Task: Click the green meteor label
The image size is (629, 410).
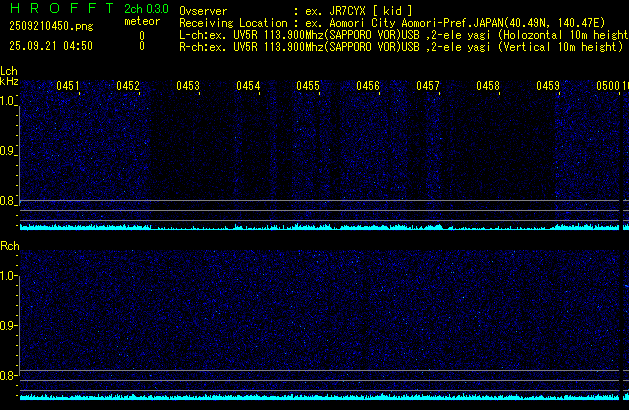Action: 141,21
